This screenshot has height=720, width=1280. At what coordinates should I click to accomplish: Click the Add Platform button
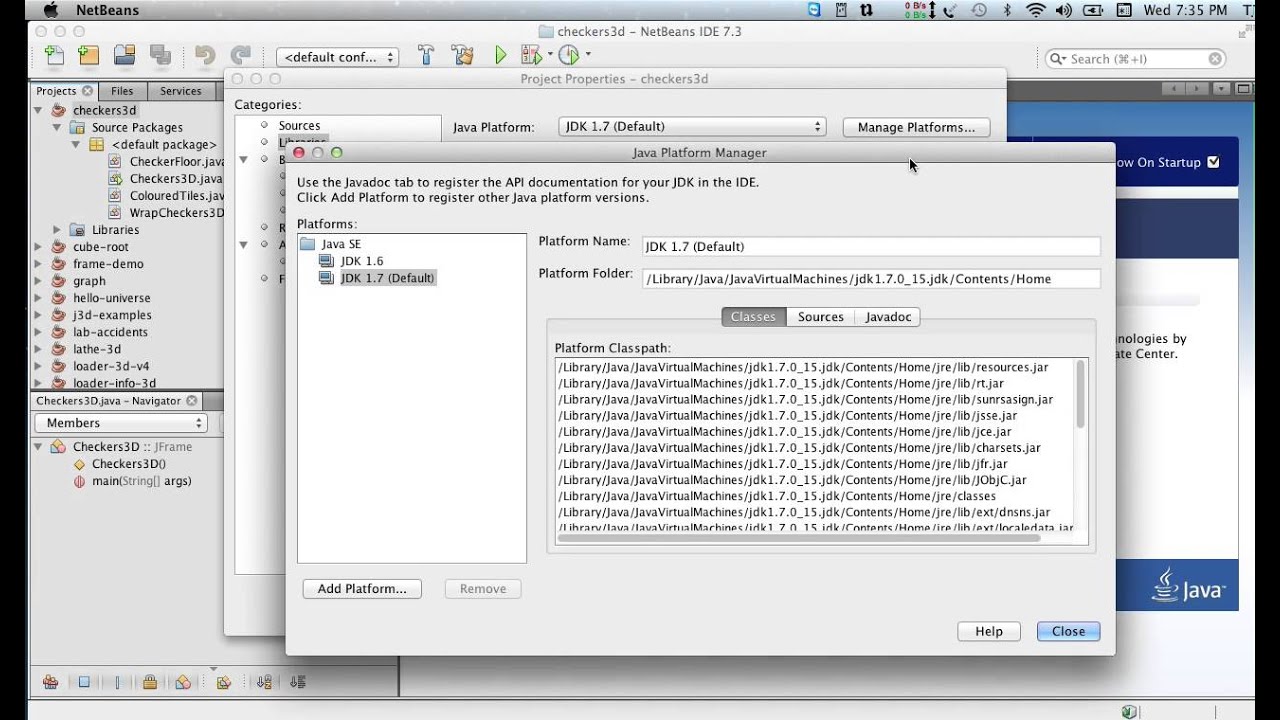pos(362,589)
